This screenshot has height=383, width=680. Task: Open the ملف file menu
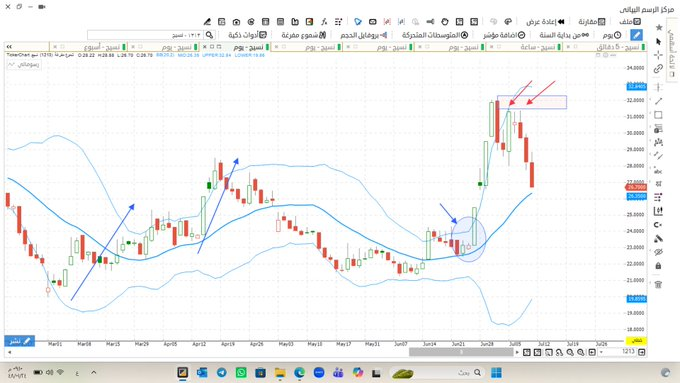[x=630, y=22]
